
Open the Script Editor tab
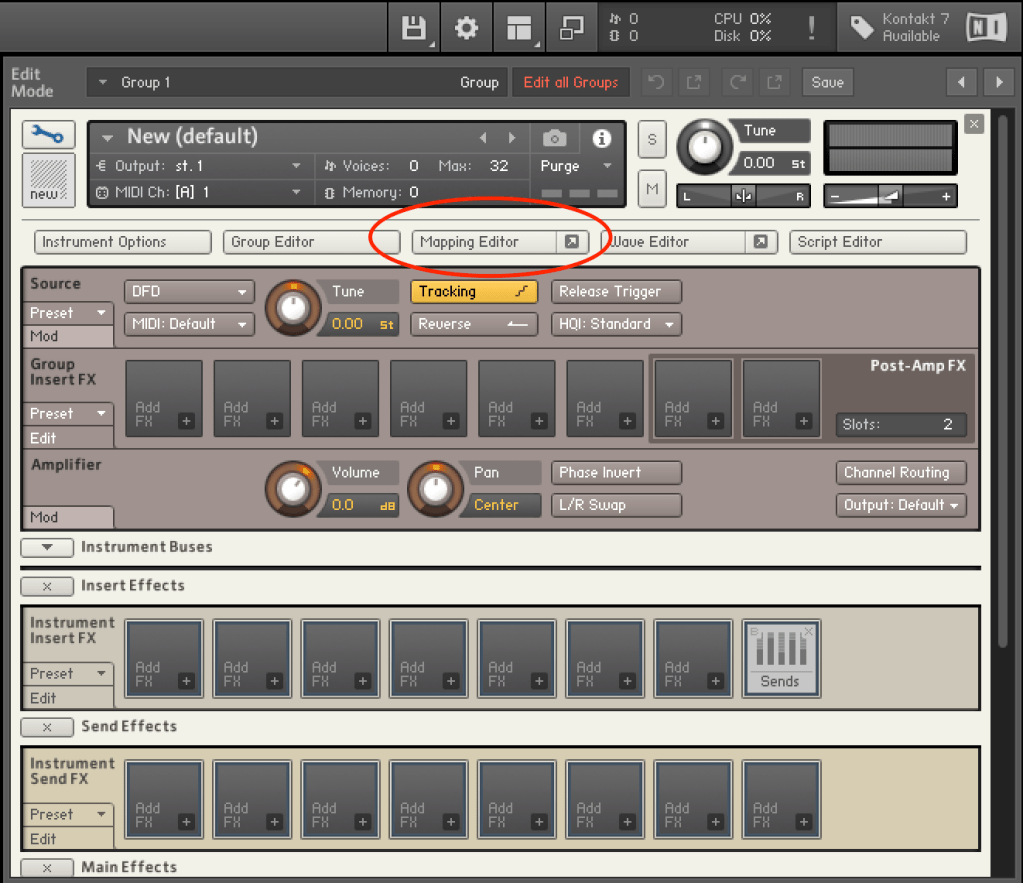[877, 242]
